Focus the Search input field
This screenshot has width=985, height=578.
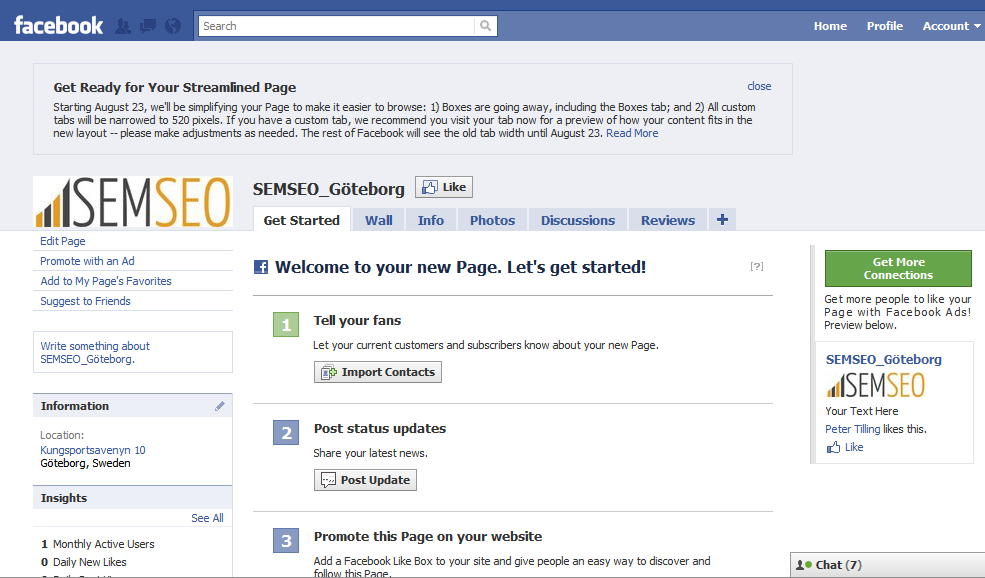[337, 26]
